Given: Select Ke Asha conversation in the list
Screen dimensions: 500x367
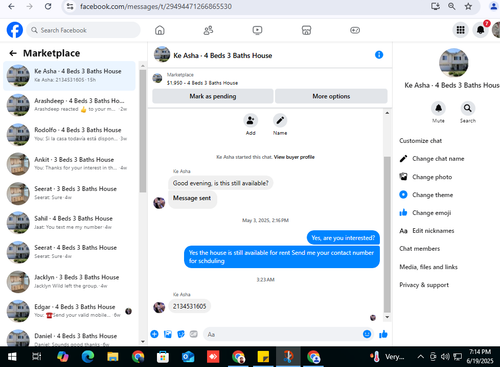Looking at the screenshot, I should point(69,76).
